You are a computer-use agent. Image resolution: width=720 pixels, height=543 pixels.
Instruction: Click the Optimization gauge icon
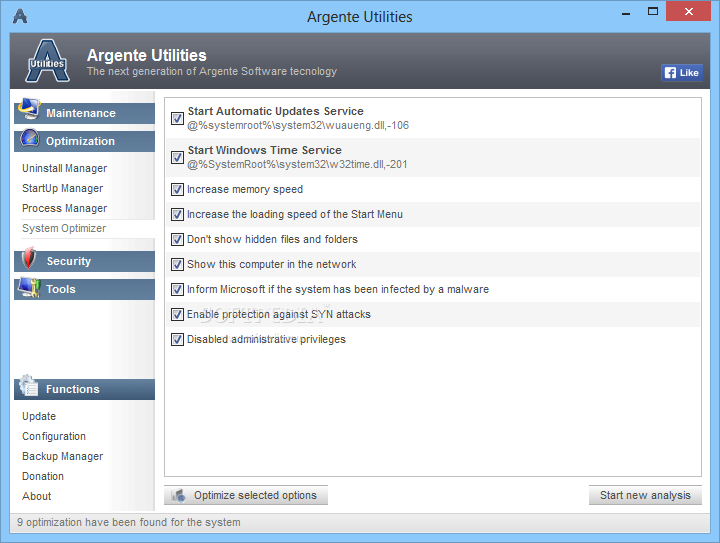(x=30, y=138)
